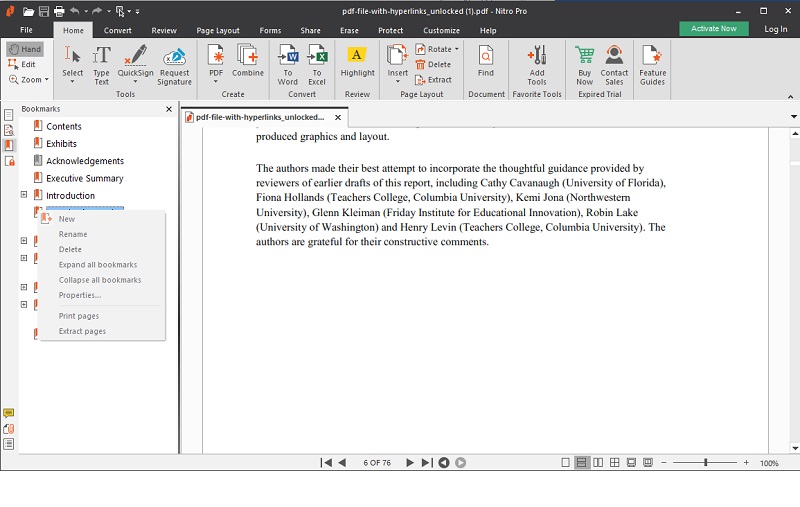Convert document To Word
The width and height of the screenshot is (800, 507).
[x=288, y=64]
